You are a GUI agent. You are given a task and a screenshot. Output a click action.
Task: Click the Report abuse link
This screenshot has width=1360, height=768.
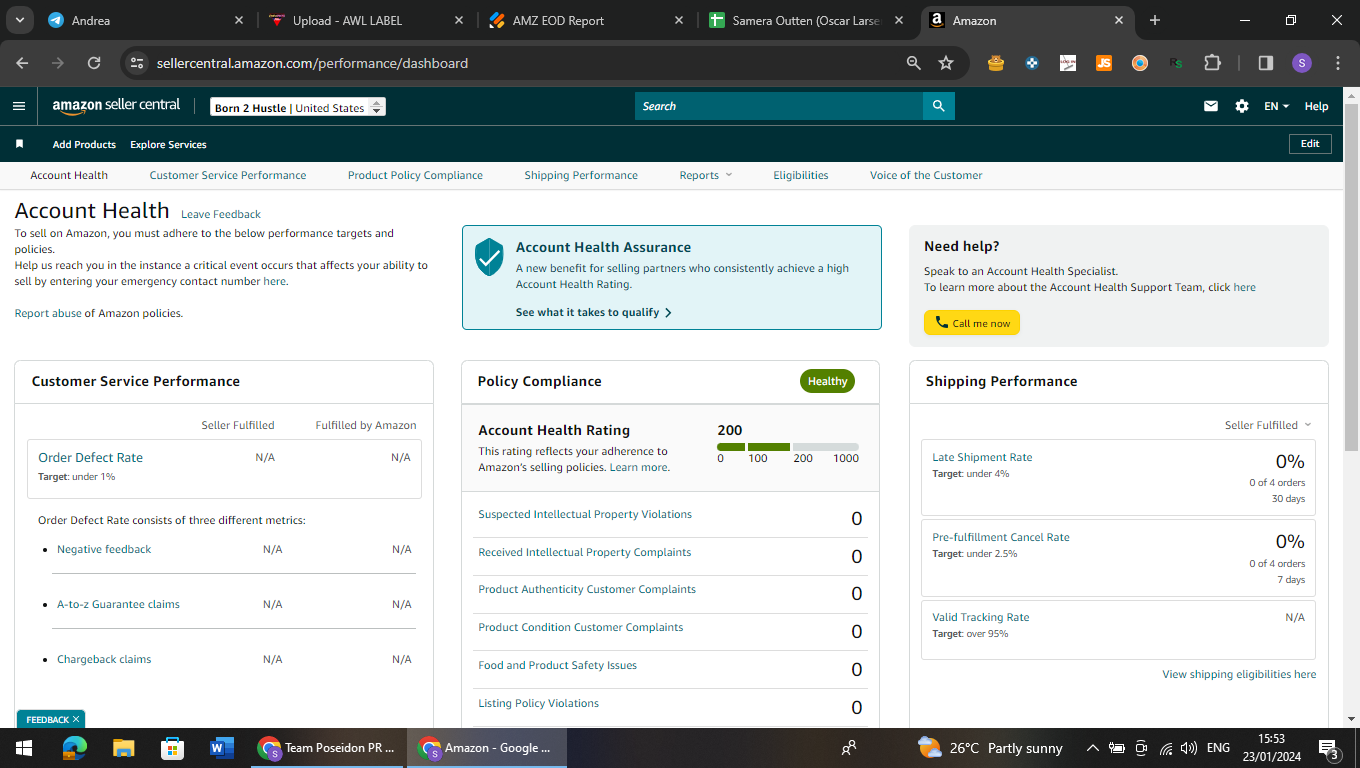[x=48, y=313]
